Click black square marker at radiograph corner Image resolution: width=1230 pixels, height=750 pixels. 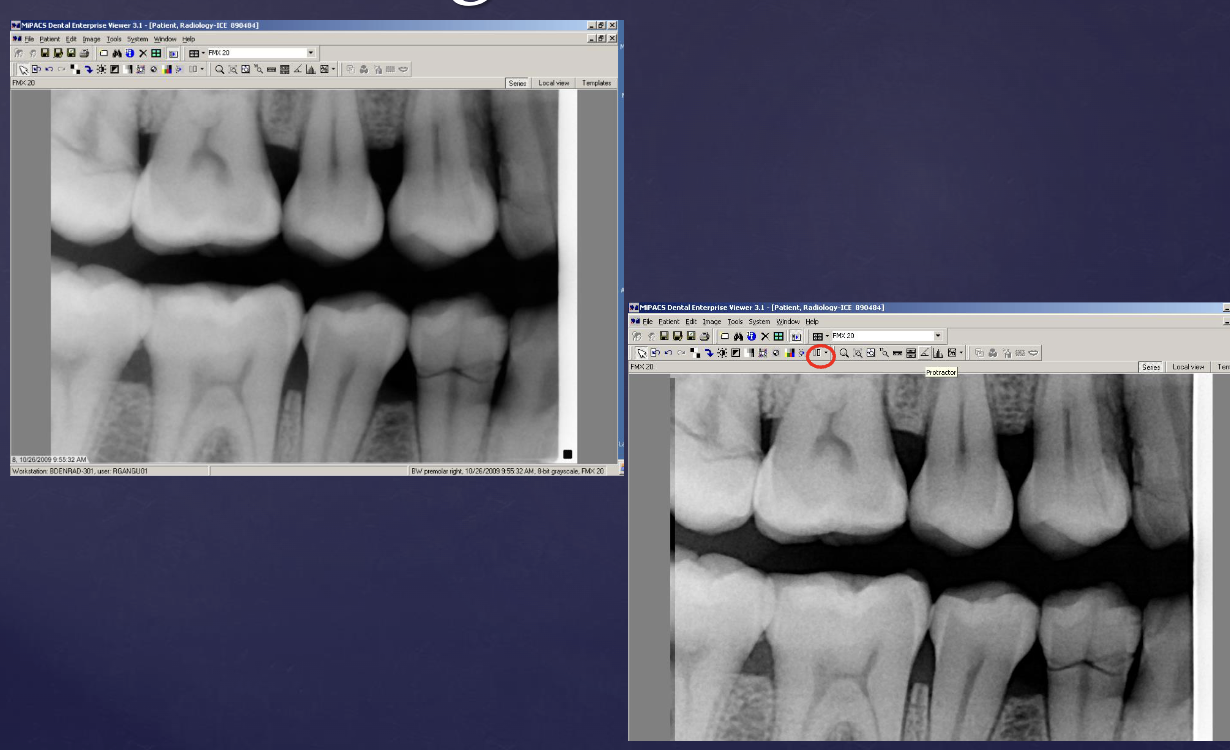click(x=567, y=454)
